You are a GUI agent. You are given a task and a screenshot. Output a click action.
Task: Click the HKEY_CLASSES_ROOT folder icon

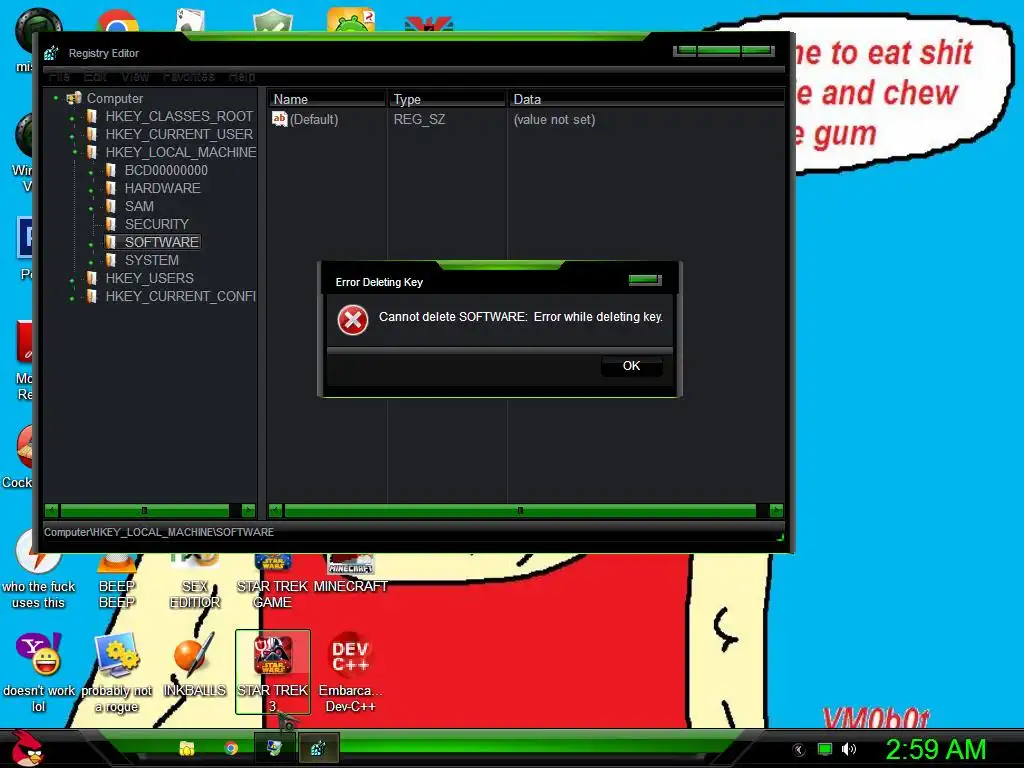coord(92,116)
